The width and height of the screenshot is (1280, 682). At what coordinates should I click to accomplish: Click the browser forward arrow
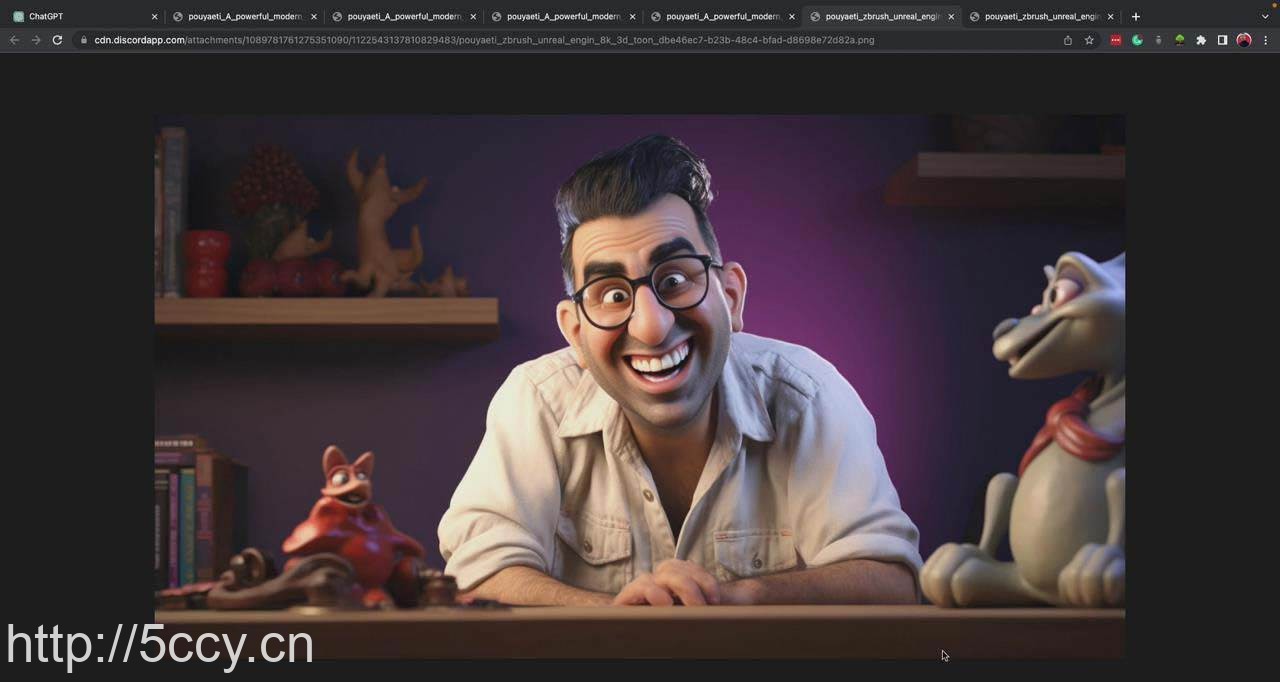pos(36,40)
